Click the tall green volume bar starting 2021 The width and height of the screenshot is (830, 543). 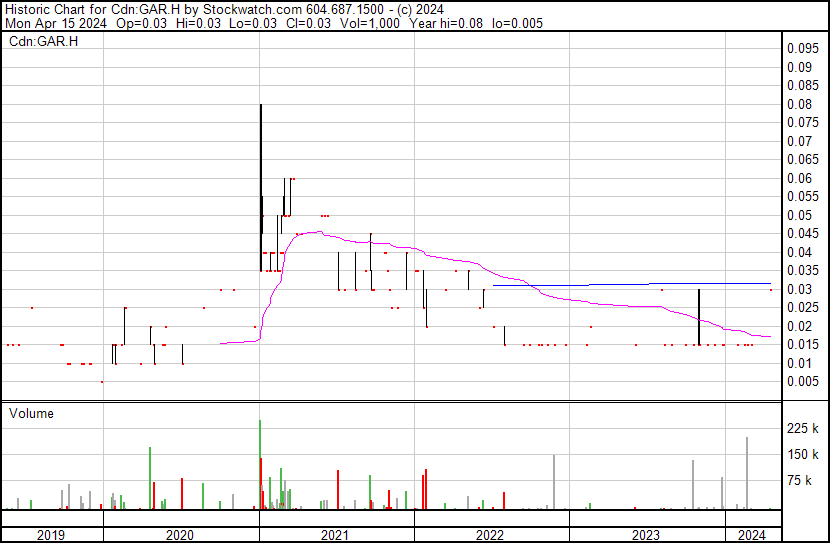260,465
